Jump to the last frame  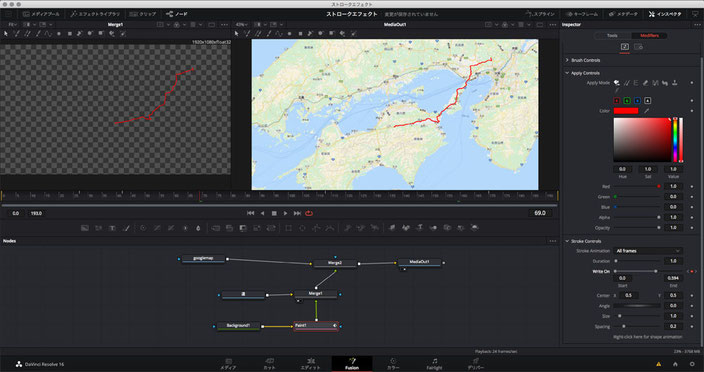click(297, 213)
